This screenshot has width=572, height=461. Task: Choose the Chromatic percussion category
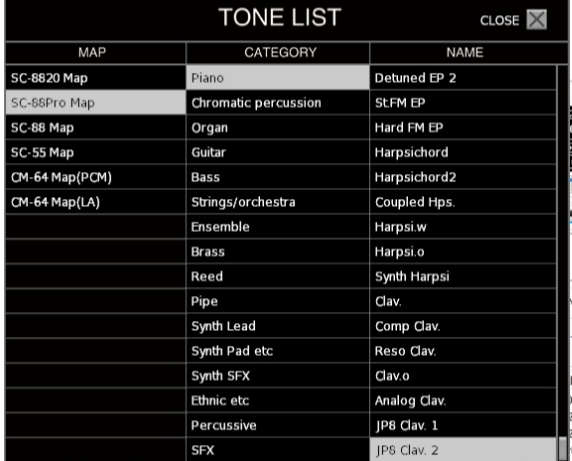point(278,103)
